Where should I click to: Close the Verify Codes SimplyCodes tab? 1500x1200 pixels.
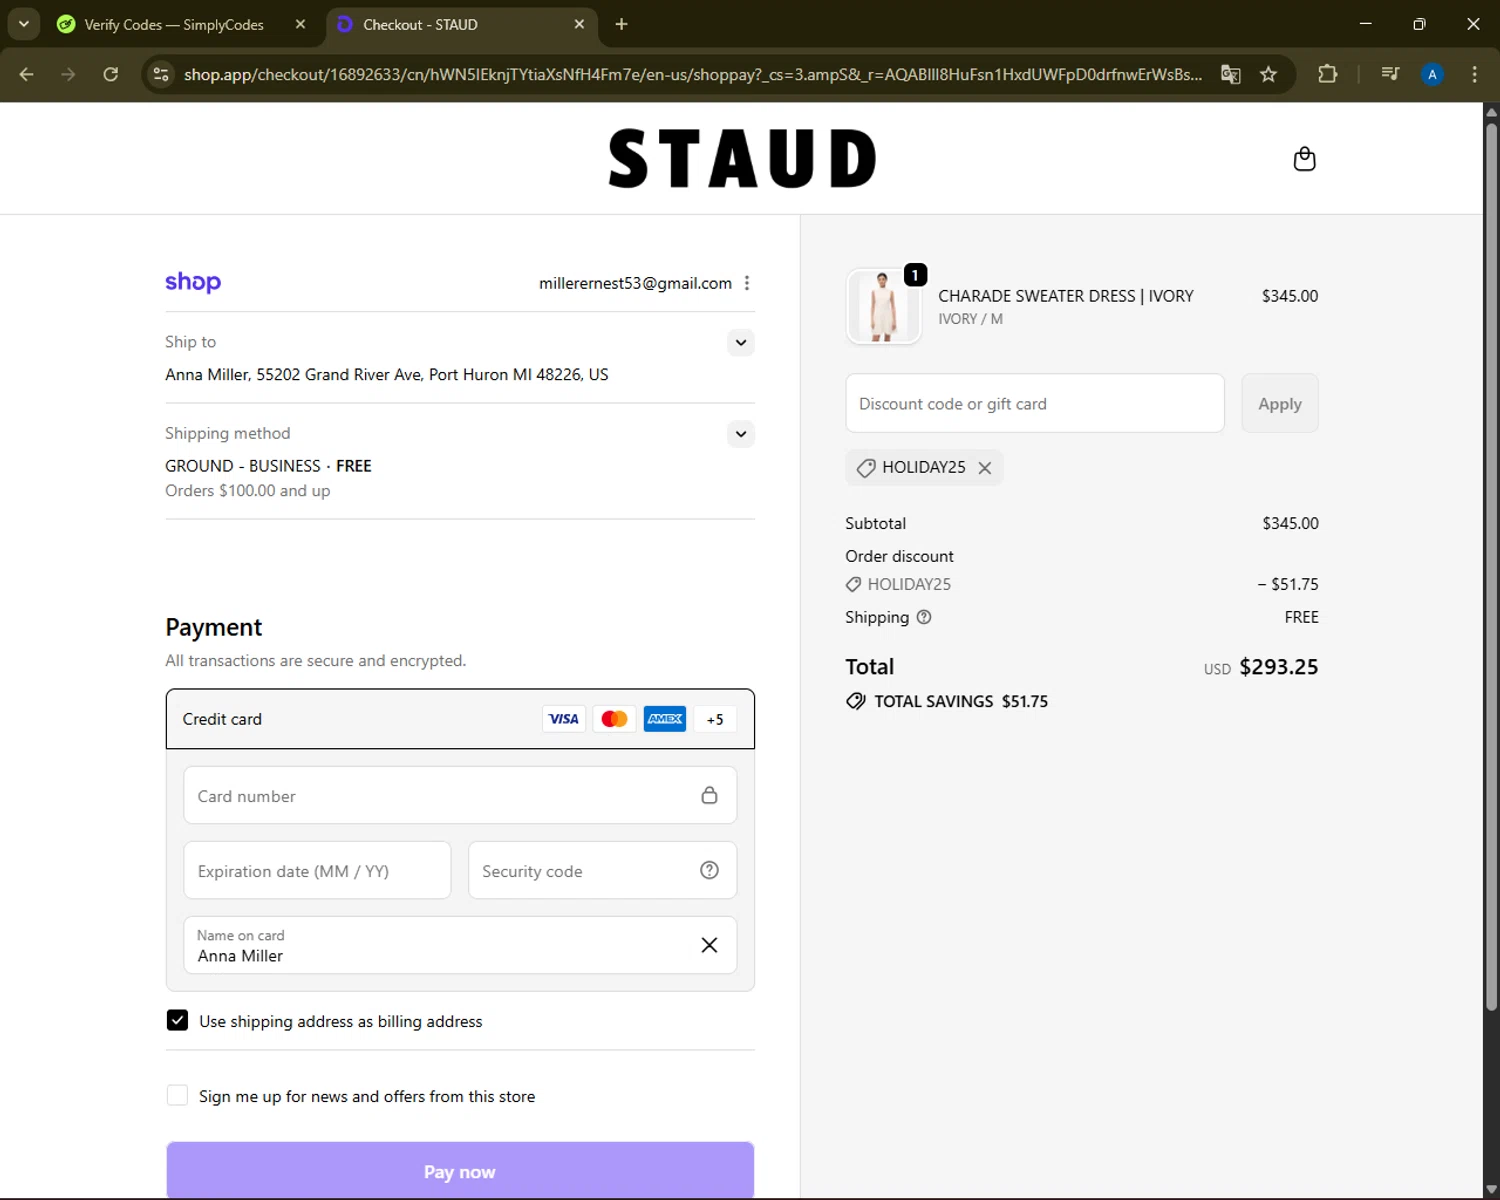coord(300,24)
